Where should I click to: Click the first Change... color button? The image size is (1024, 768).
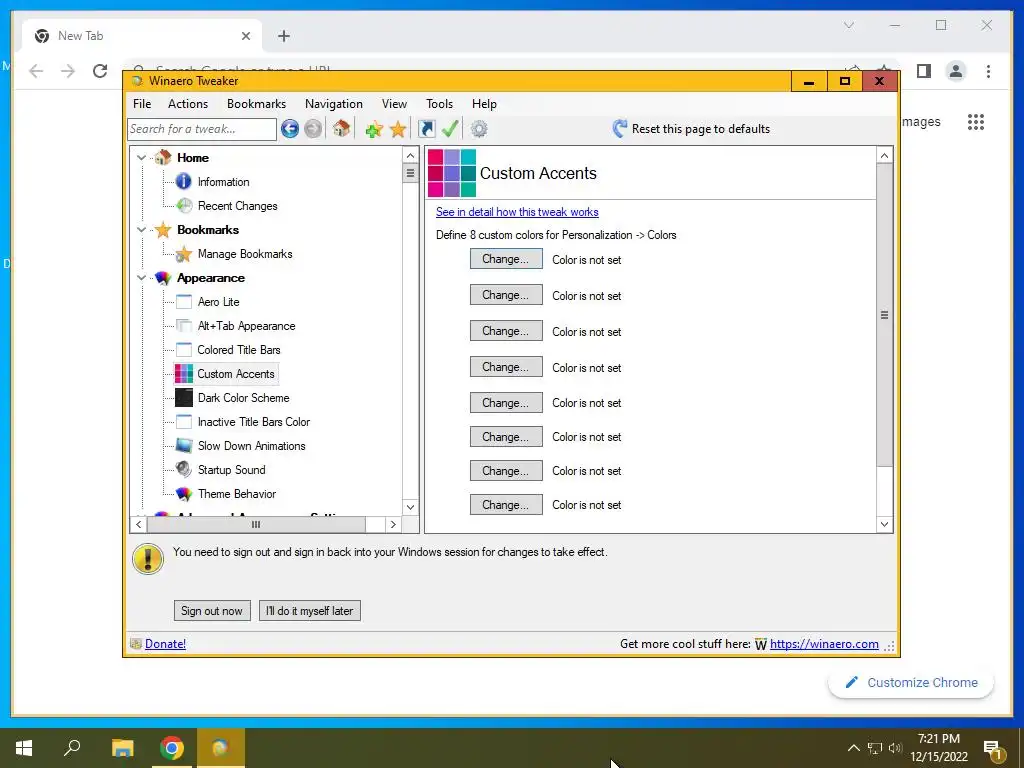[506, 259]
